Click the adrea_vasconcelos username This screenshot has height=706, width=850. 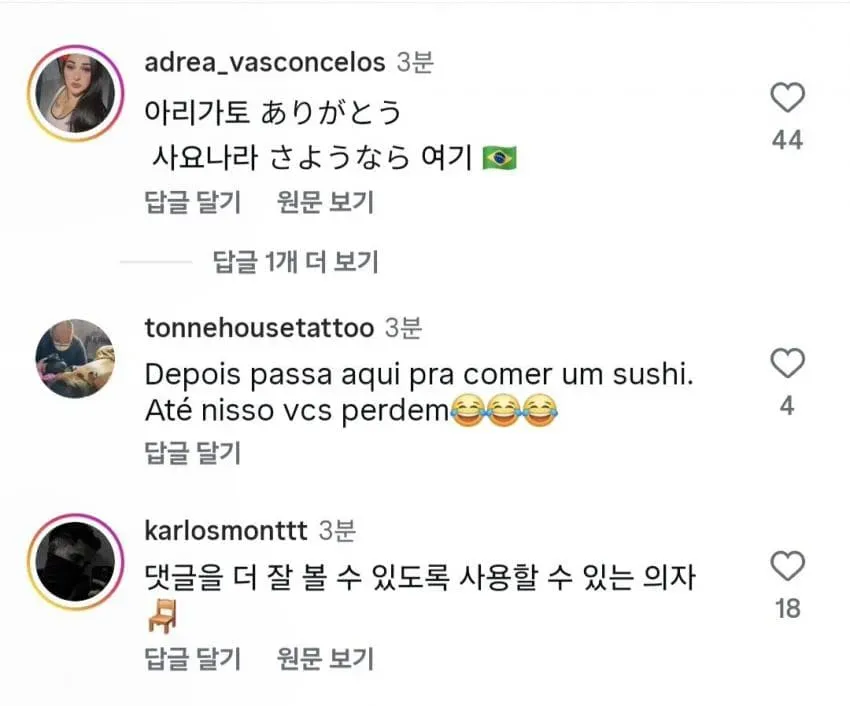[265, 62]
